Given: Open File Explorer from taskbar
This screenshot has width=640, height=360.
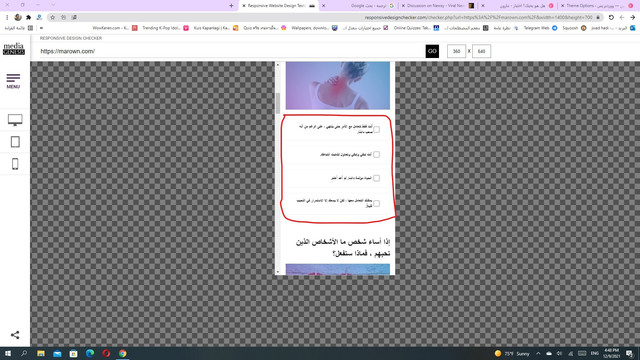Looking at the screenshot, I should 41,353.
